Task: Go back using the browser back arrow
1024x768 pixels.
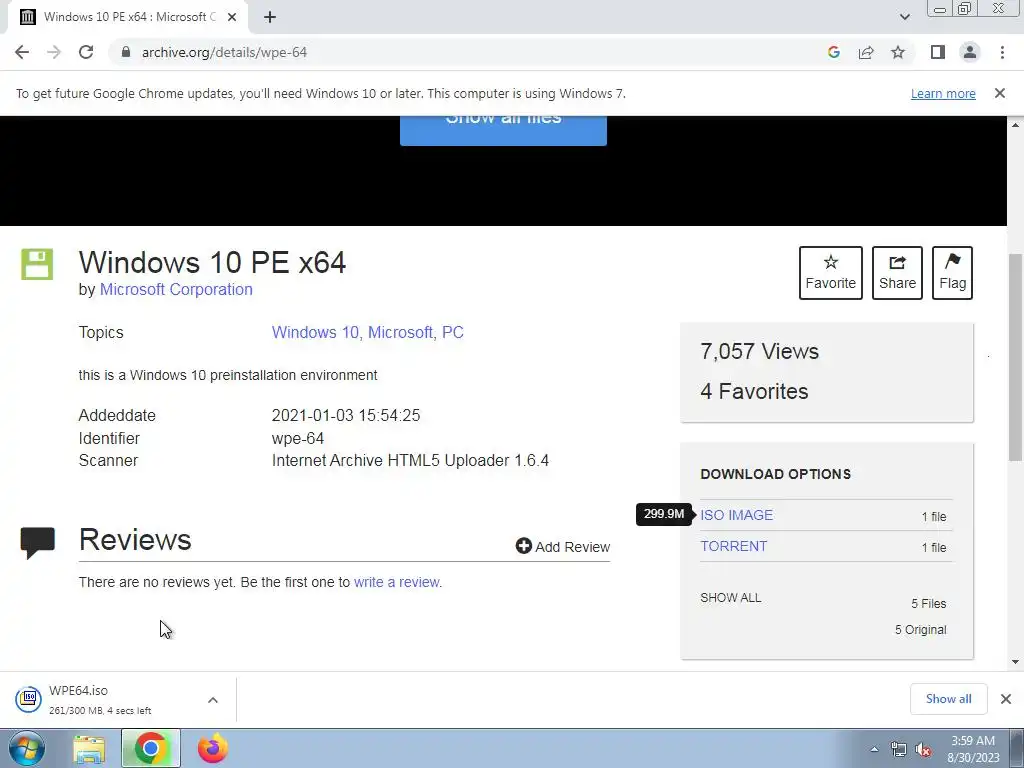Action: pos(22,52)
